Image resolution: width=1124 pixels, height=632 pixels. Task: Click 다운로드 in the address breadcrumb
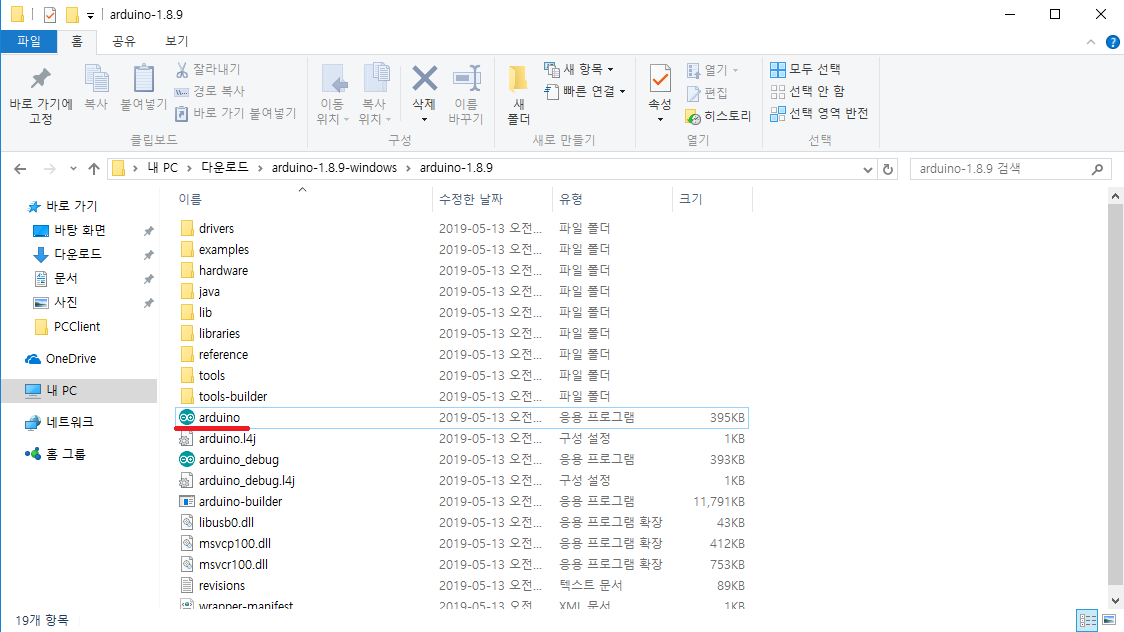coord(224,168)
